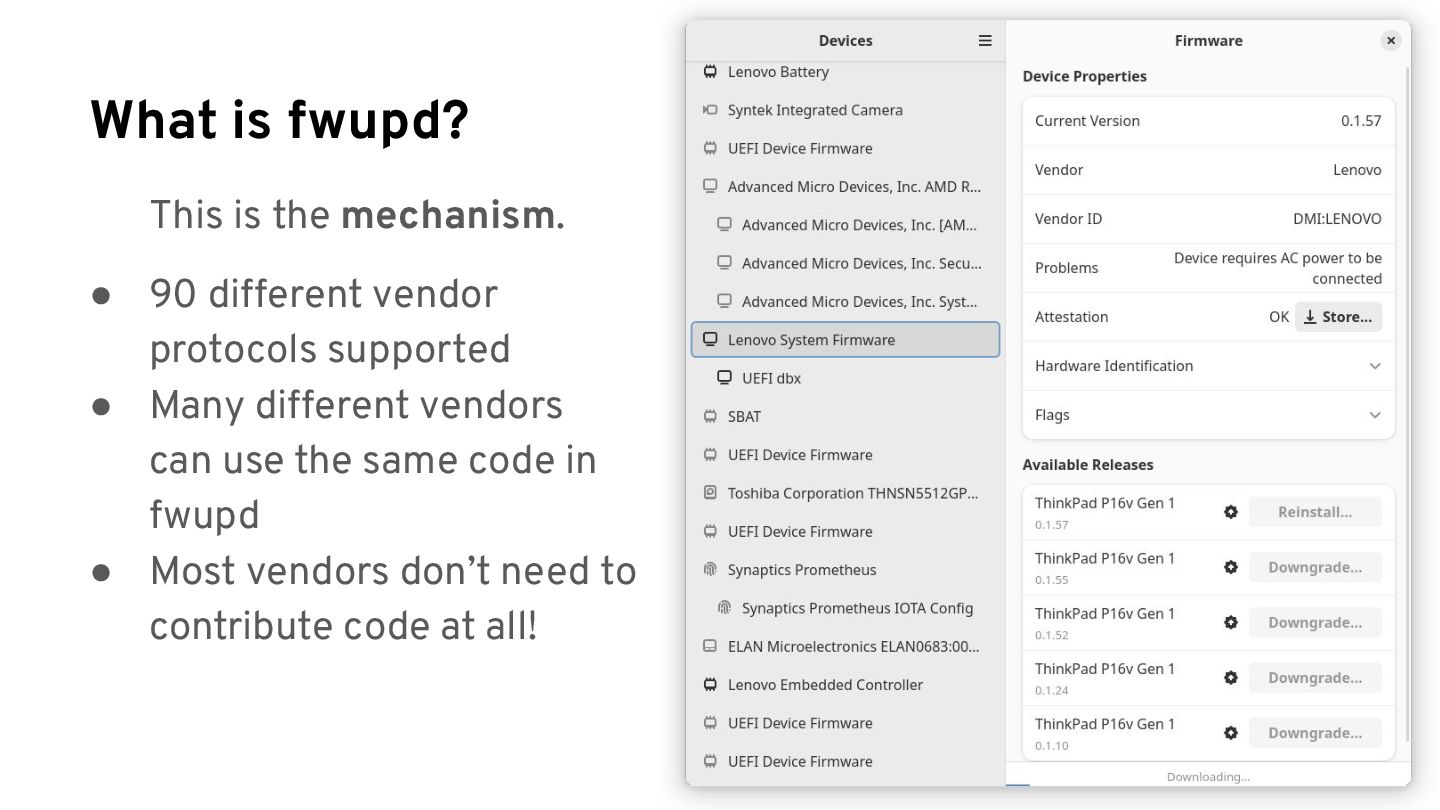Select Synaptics Prometheus fingerprint device

point(845,570)
